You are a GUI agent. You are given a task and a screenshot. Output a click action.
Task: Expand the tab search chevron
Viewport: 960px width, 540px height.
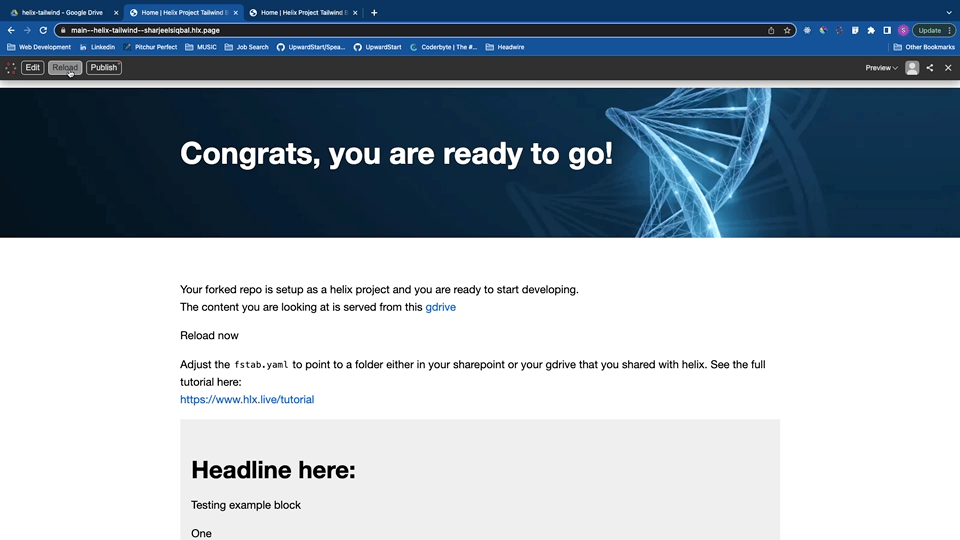tap(948, 13)
